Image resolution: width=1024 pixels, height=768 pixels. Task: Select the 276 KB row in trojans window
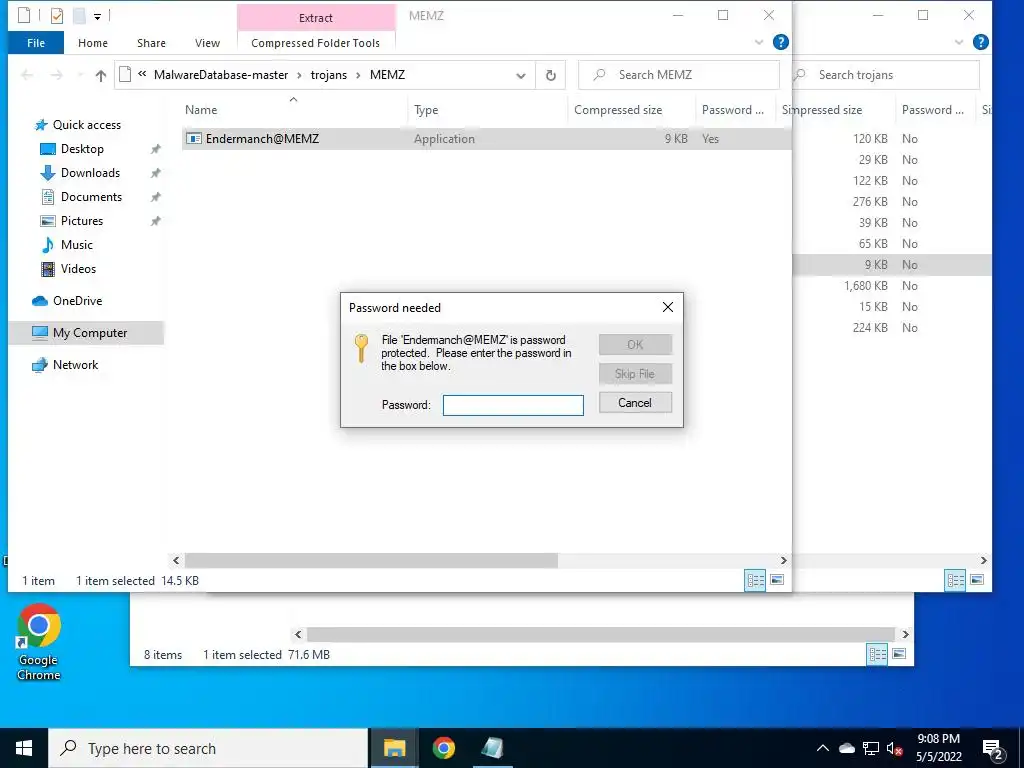(x=892, y=202)
